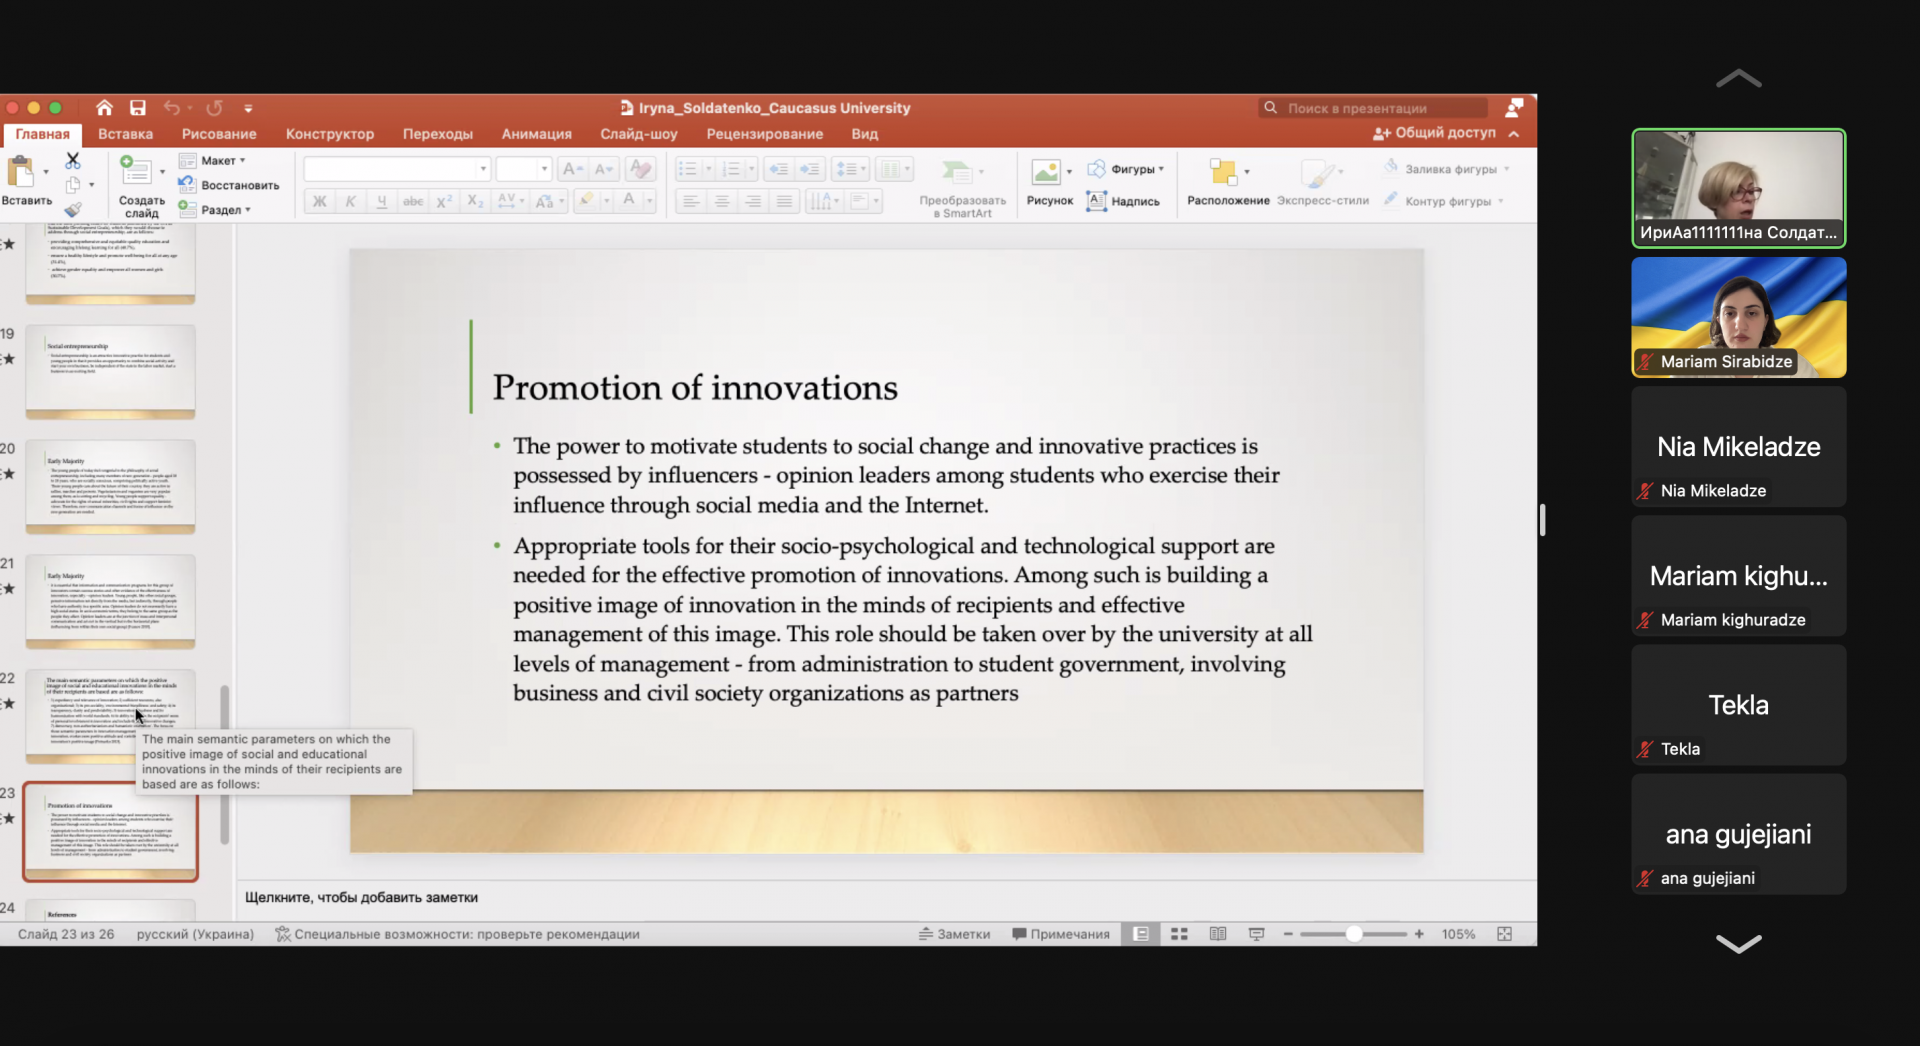Increase font size with large A icon
This screenshot has height=1046, width=1920.
pos(572,169)
